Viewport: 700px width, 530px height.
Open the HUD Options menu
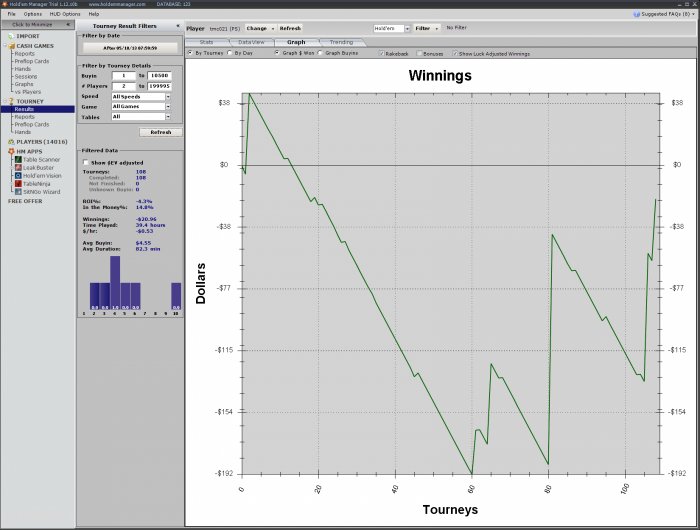pyautogui.click(x=64, y=14)
